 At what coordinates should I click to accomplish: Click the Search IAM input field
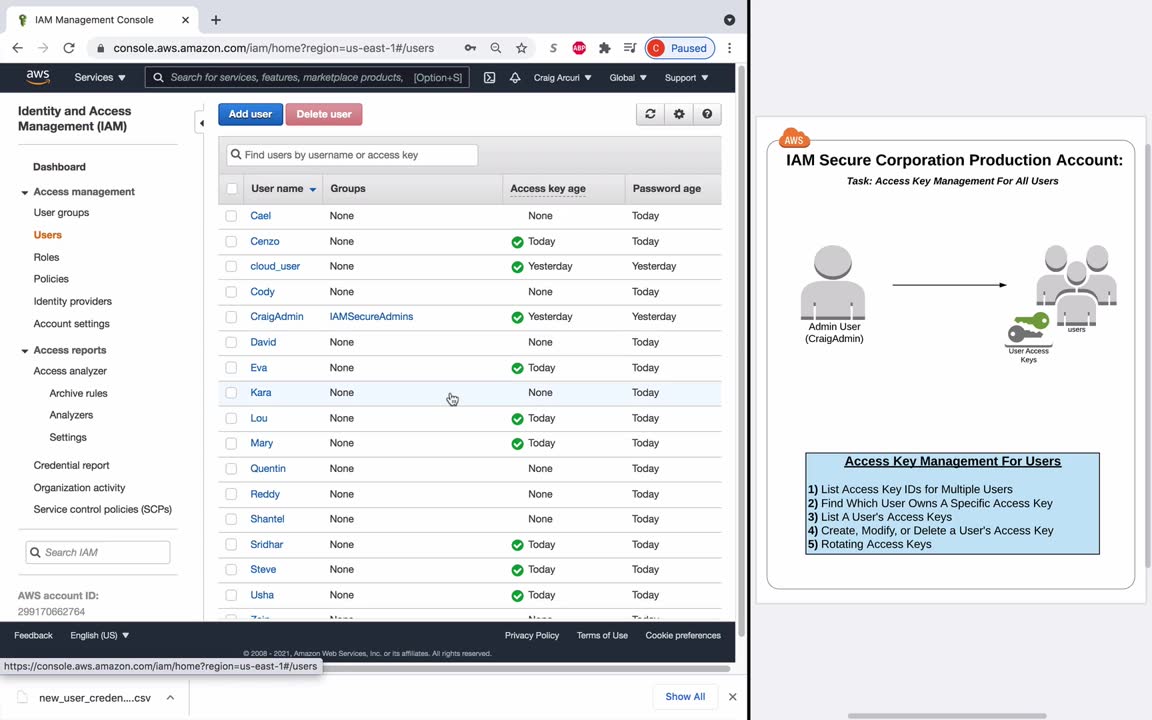pos(98,552)
